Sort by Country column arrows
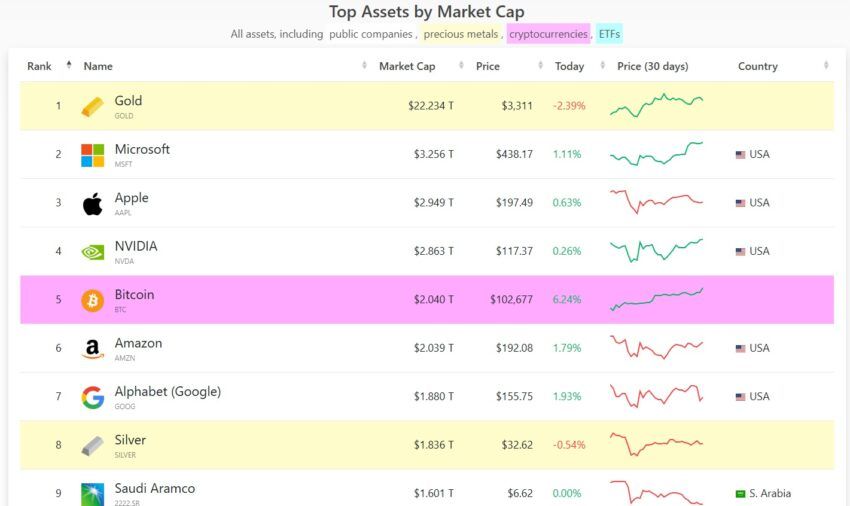 pyautogui.click(x=826, y=65)
